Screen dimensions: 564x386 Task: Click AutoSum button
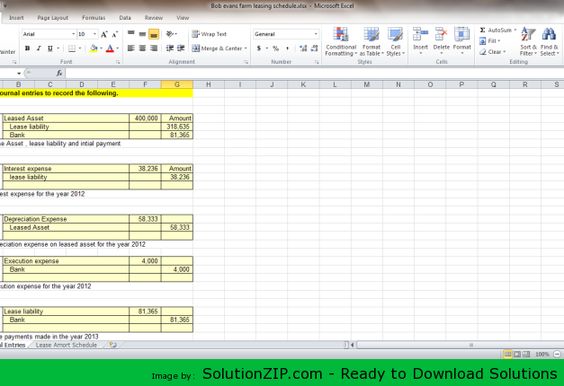495,30
